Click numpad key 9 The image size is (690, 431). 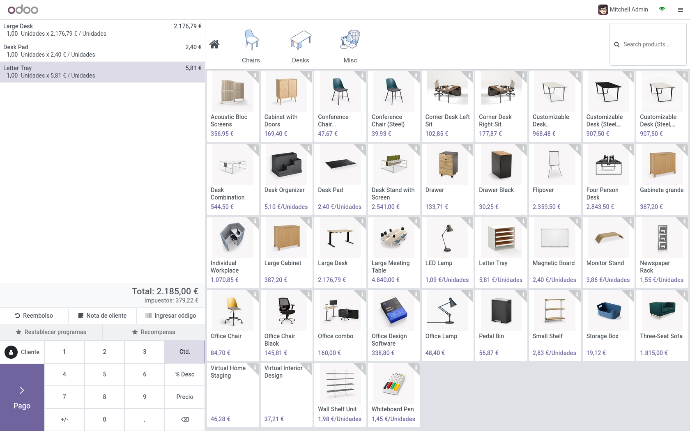pyautogui.click(x=144, y=397)
